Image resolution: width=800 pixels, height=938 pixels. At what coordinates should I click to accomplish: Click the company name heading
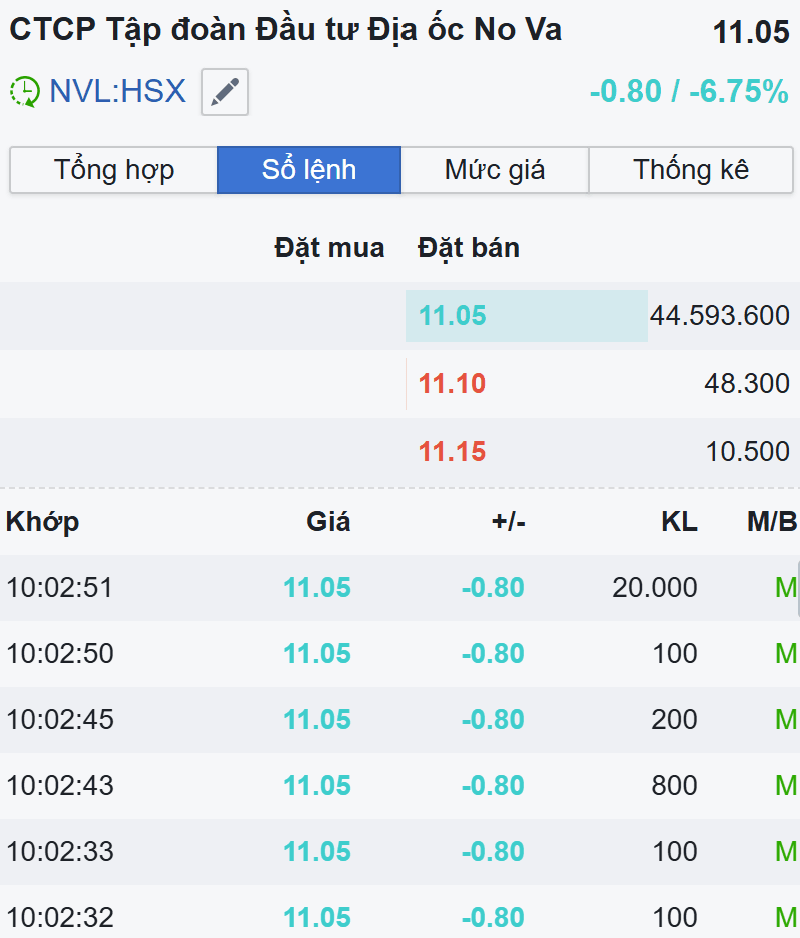285,30
